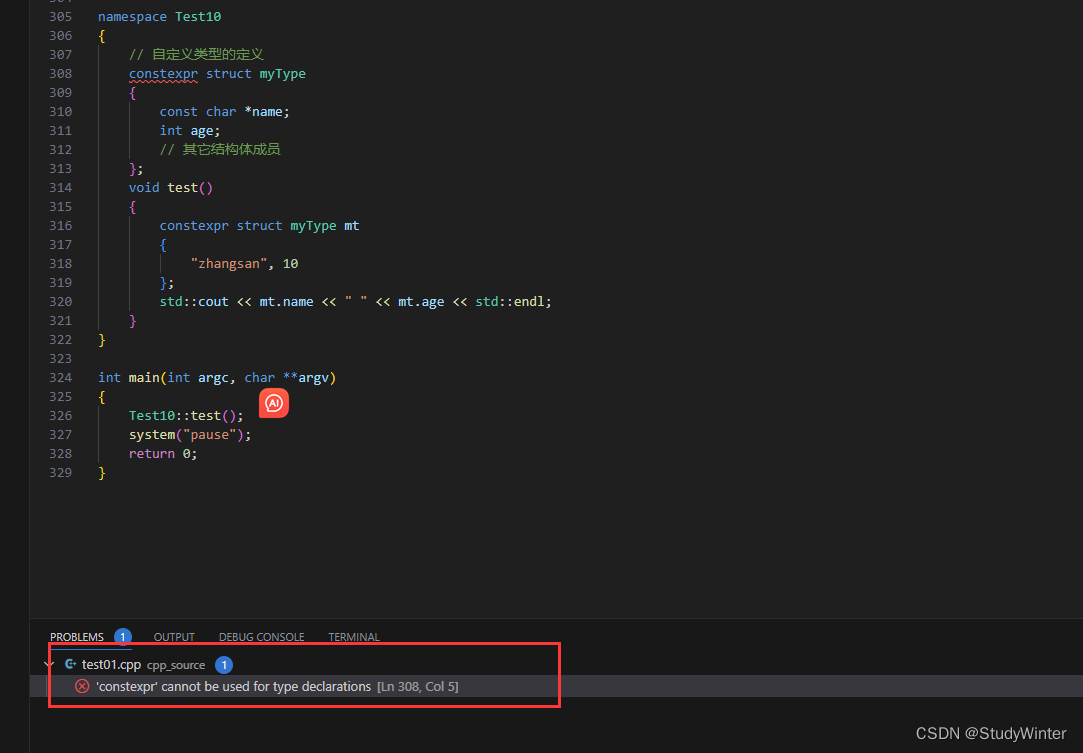Switch to the TERMINAL tab

click(353, 636)
